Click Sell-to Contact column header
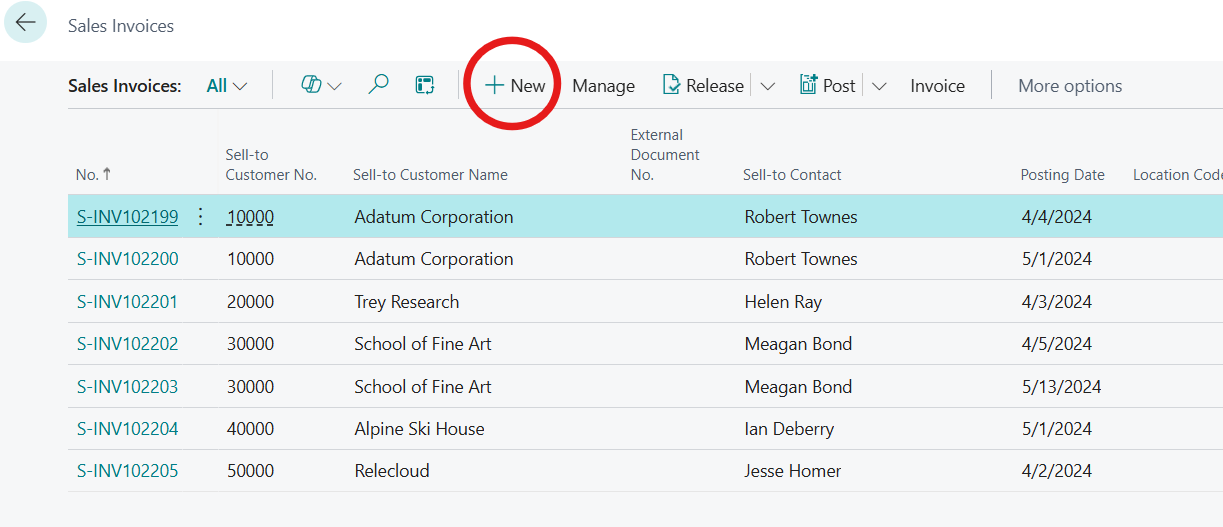The width and height of the screenshot is (1223, 527). [792, 175]
